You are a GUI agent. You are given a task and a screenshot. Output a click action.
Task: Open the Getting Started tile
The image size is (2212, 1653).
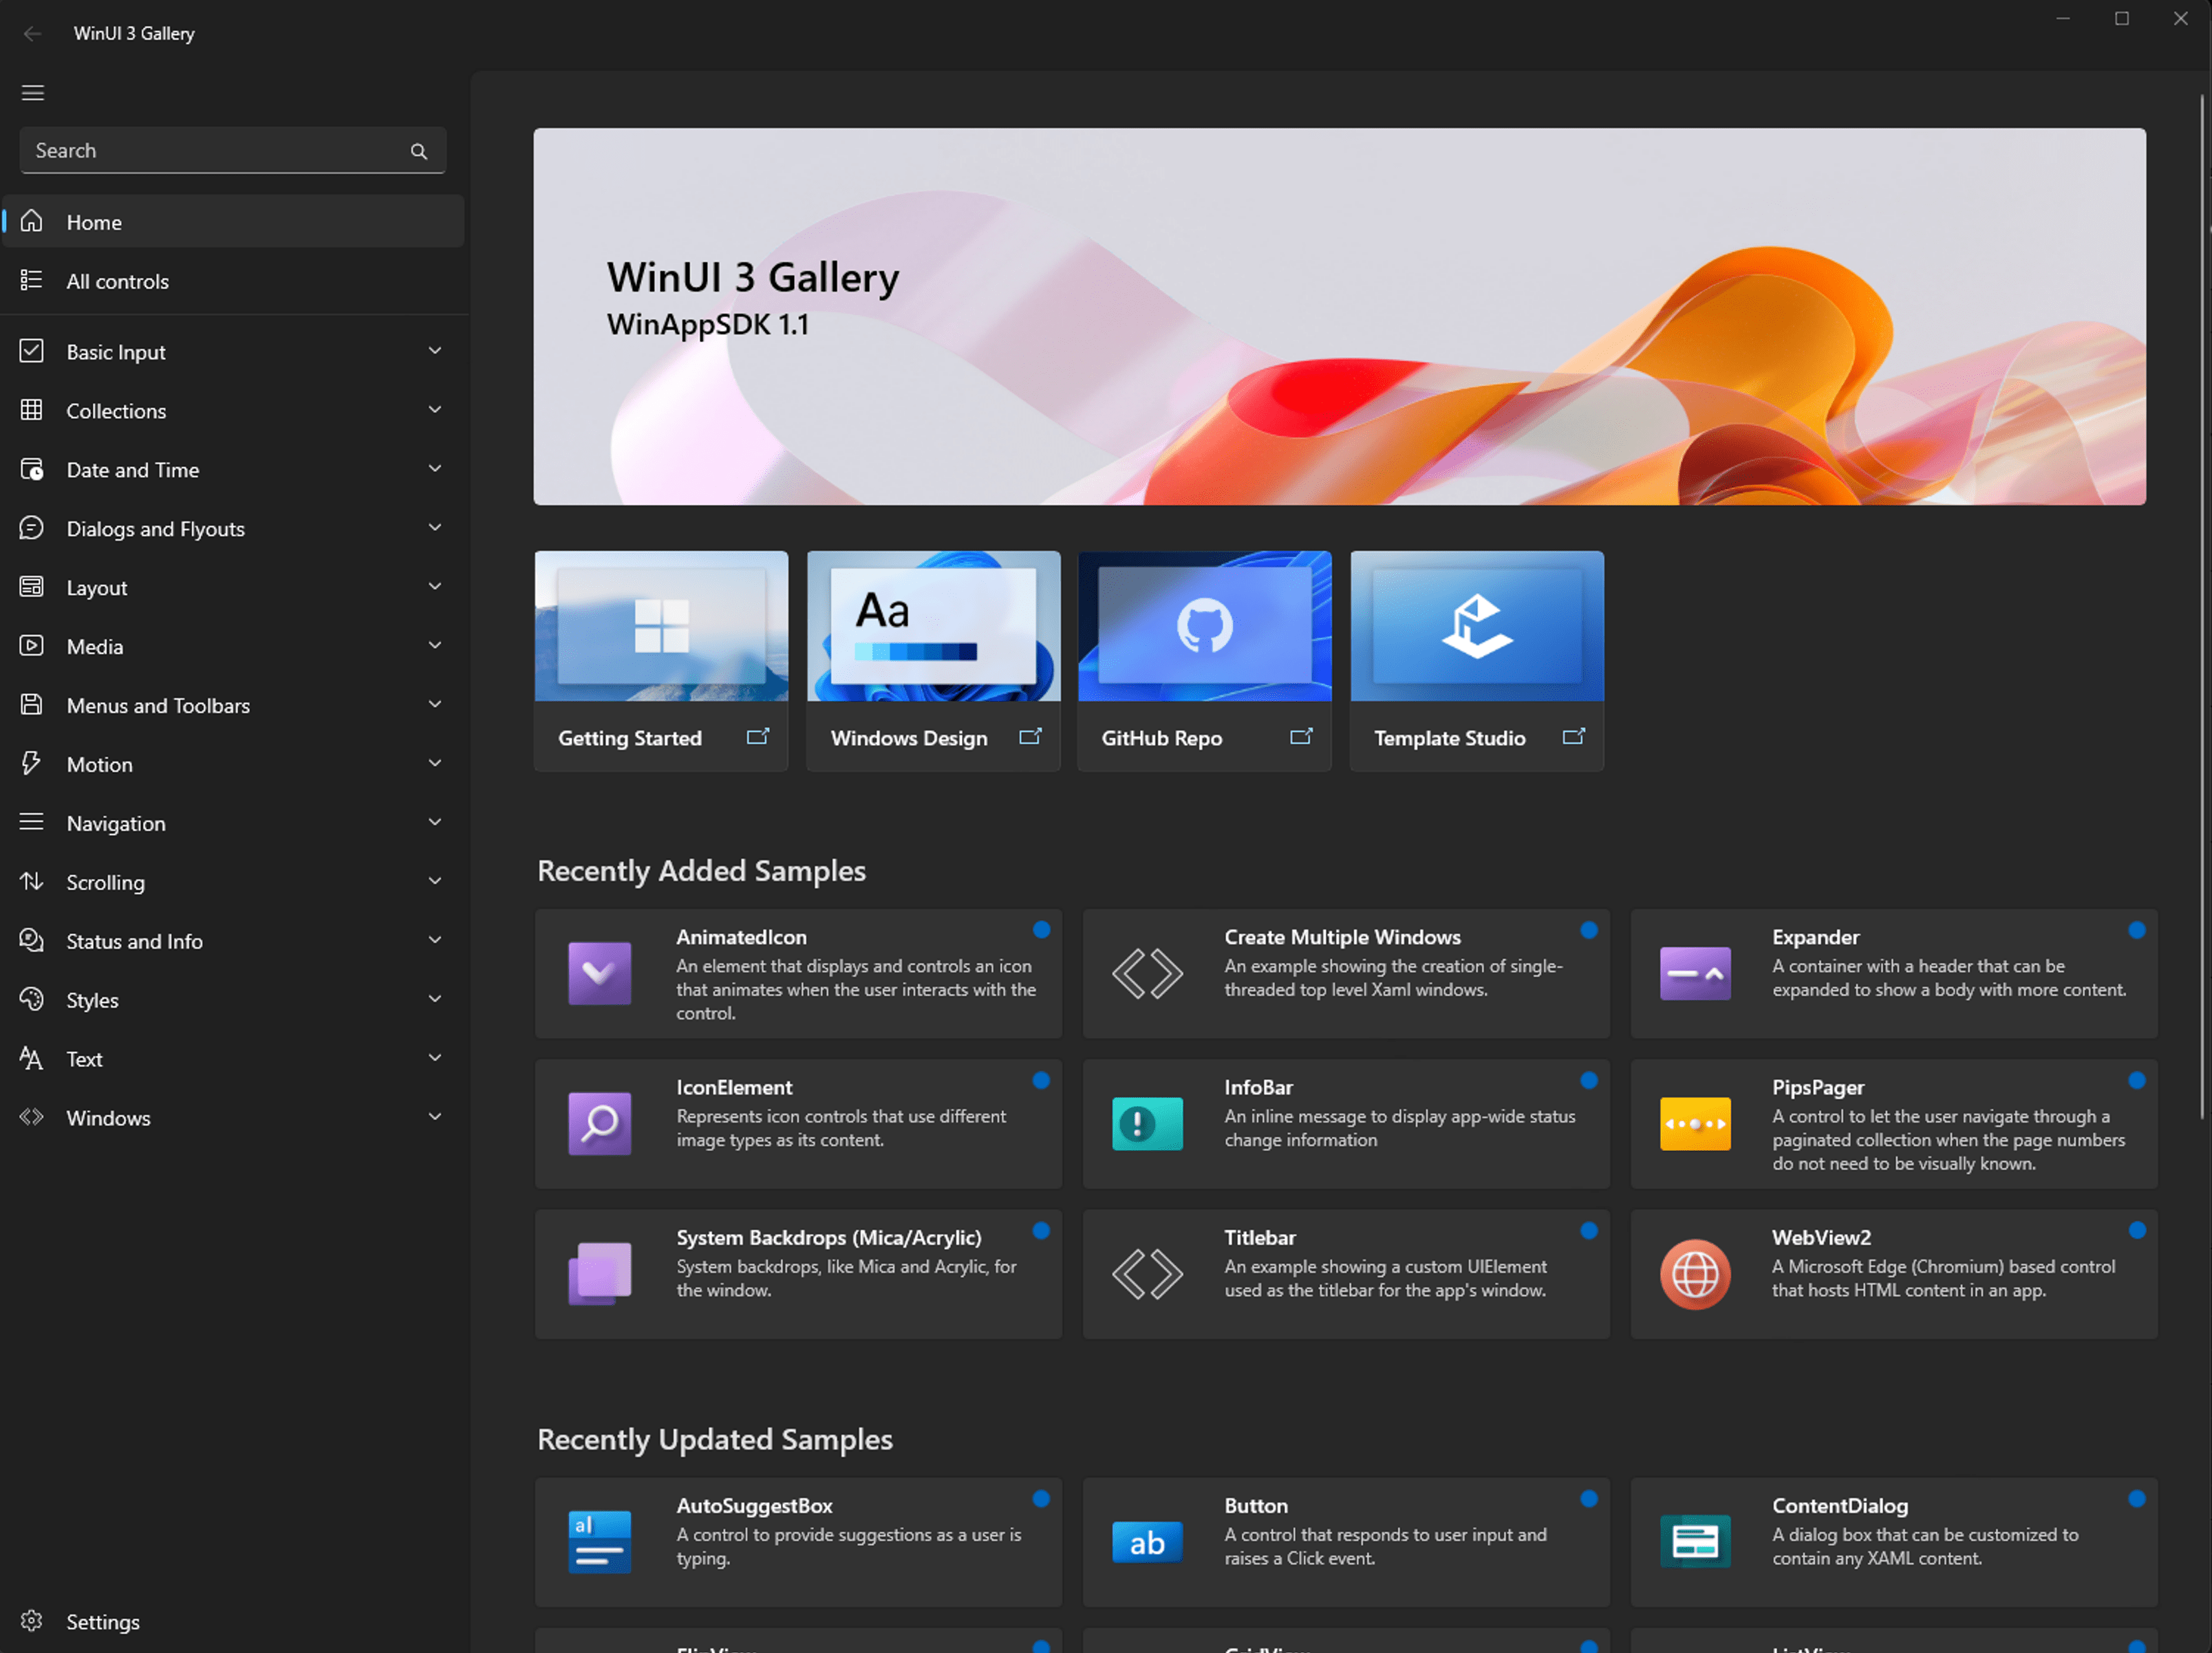661,660
